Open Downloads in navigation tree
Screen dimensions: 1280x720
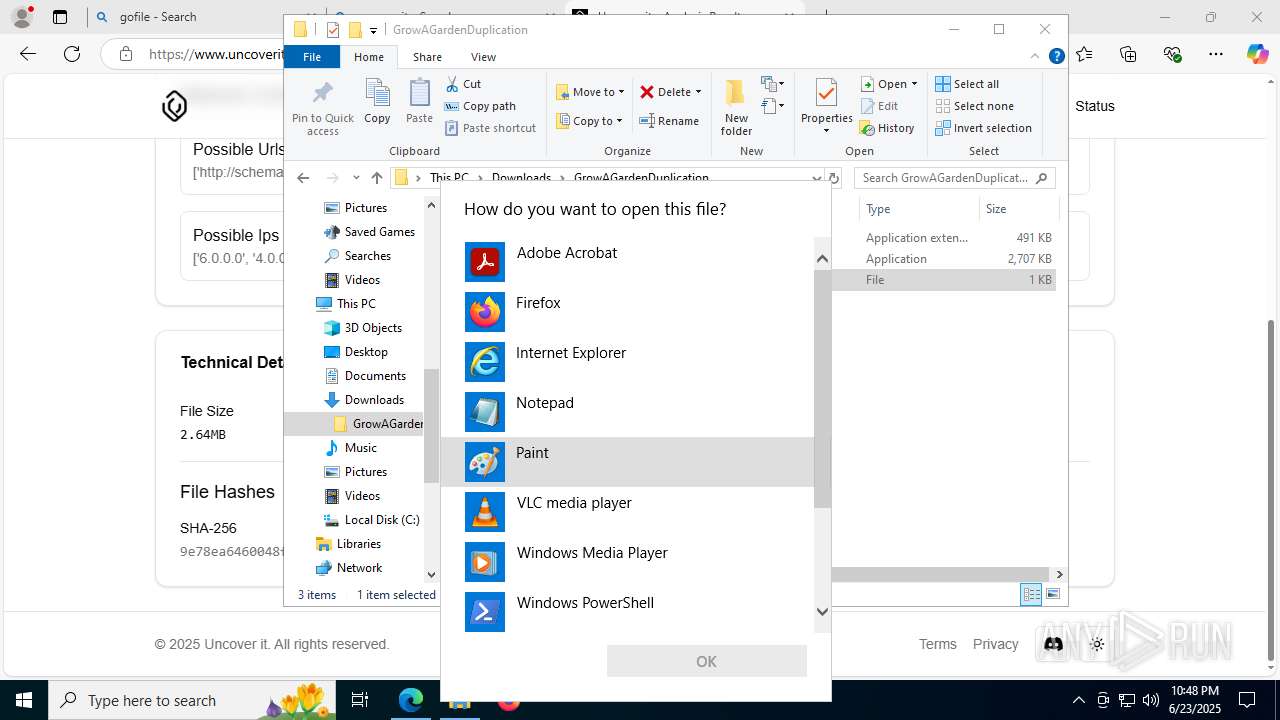tap(364, 399)
